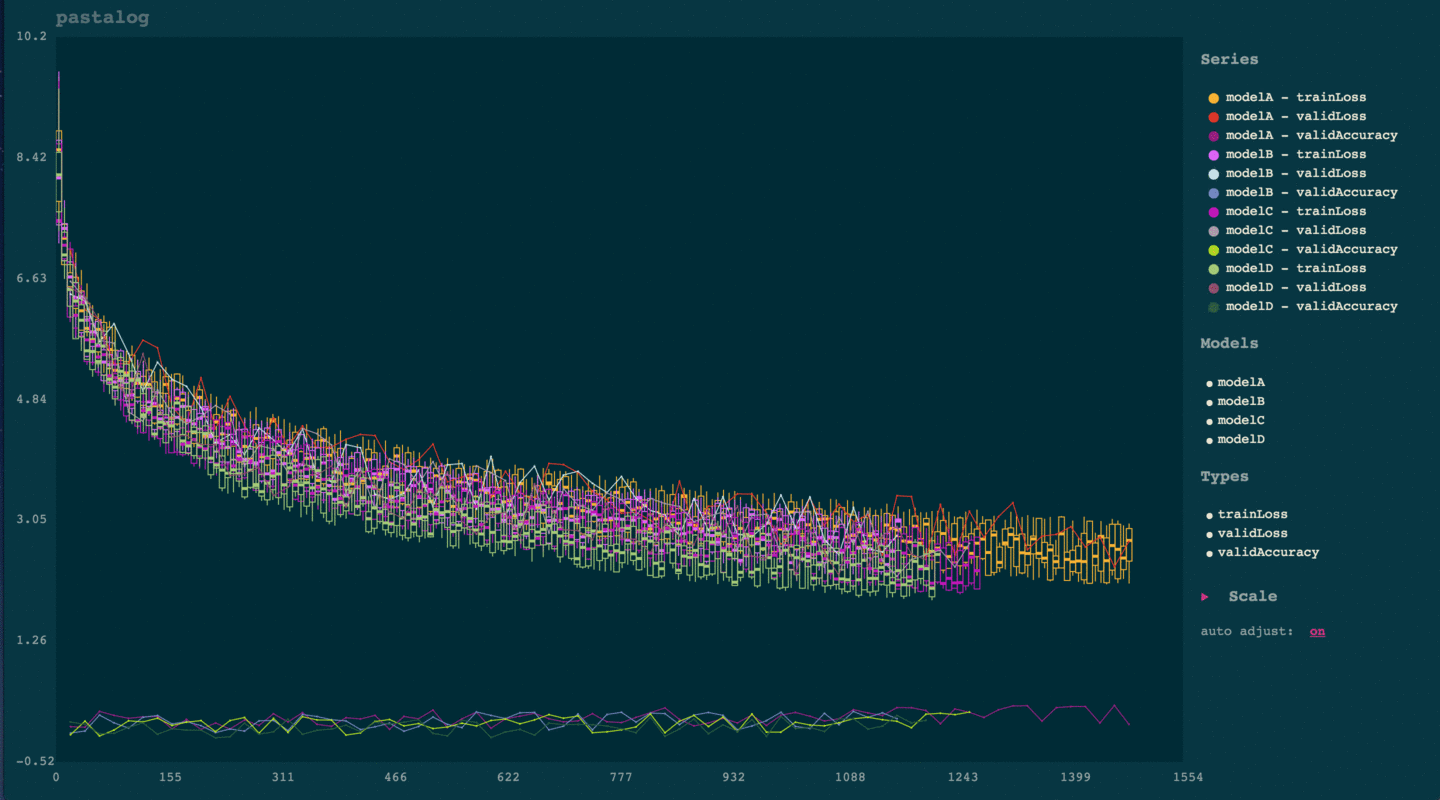
Task: Click the 'Models' heading
Action: click(x=1230, y=343)
